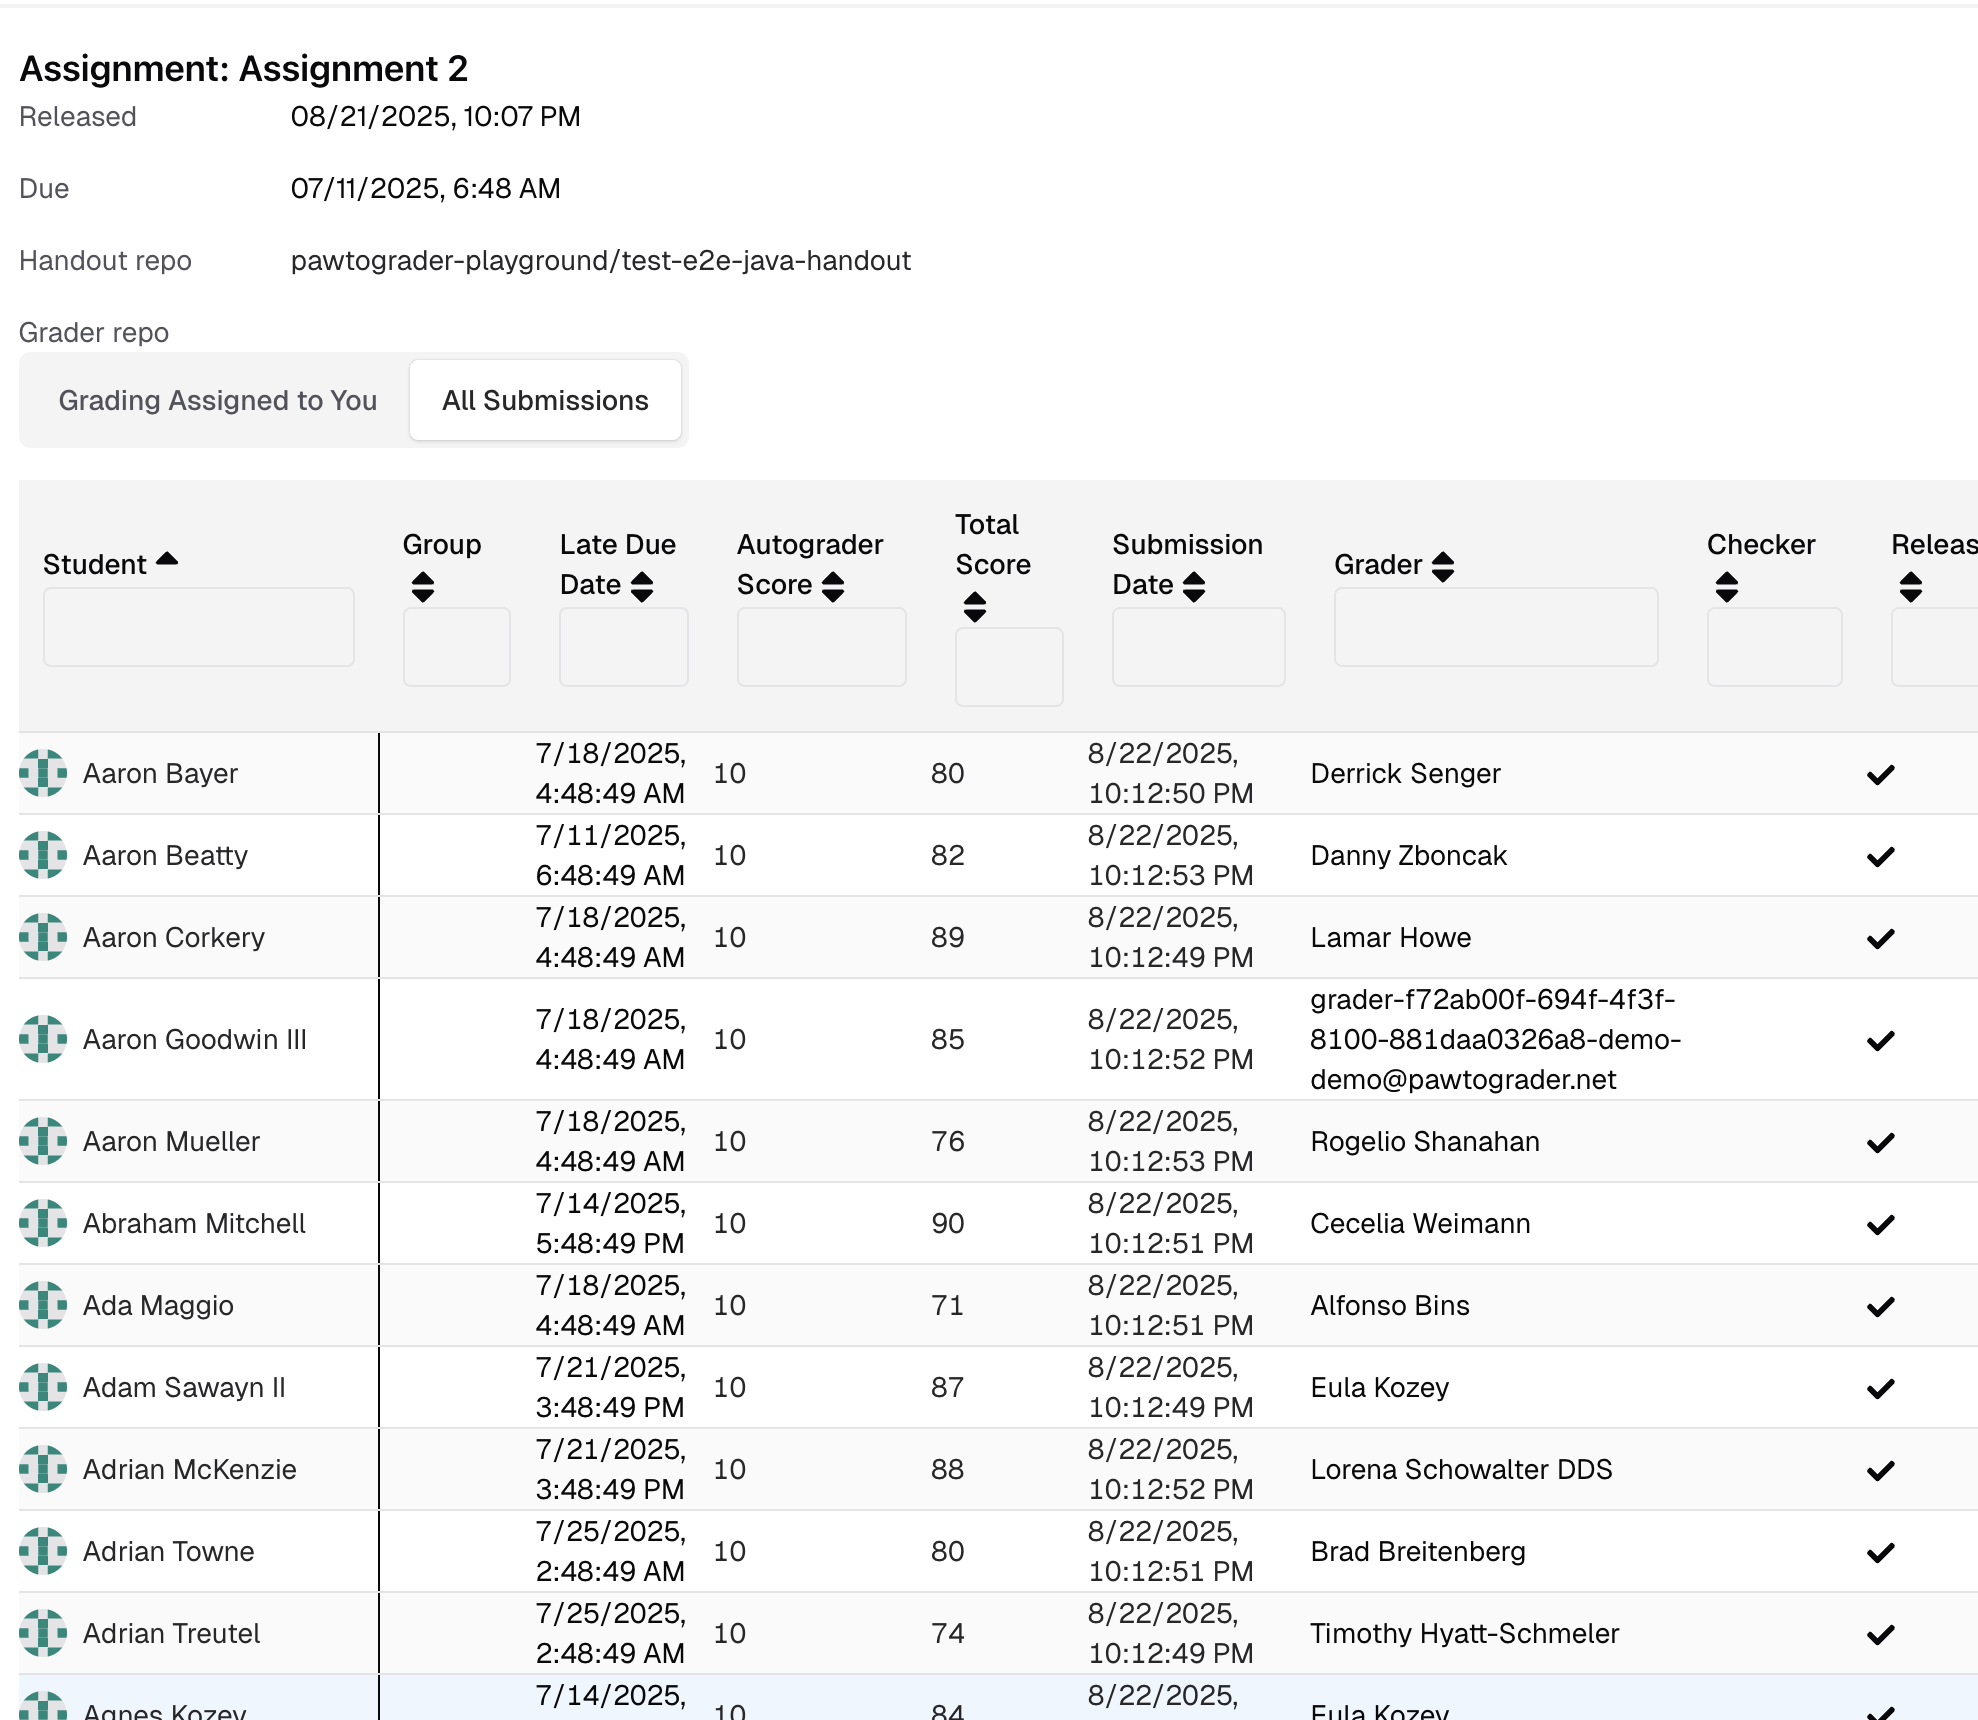Select the All Submissions tab
The height and width of the screenshot is (1720, 1978).
[x=545, y=400]
